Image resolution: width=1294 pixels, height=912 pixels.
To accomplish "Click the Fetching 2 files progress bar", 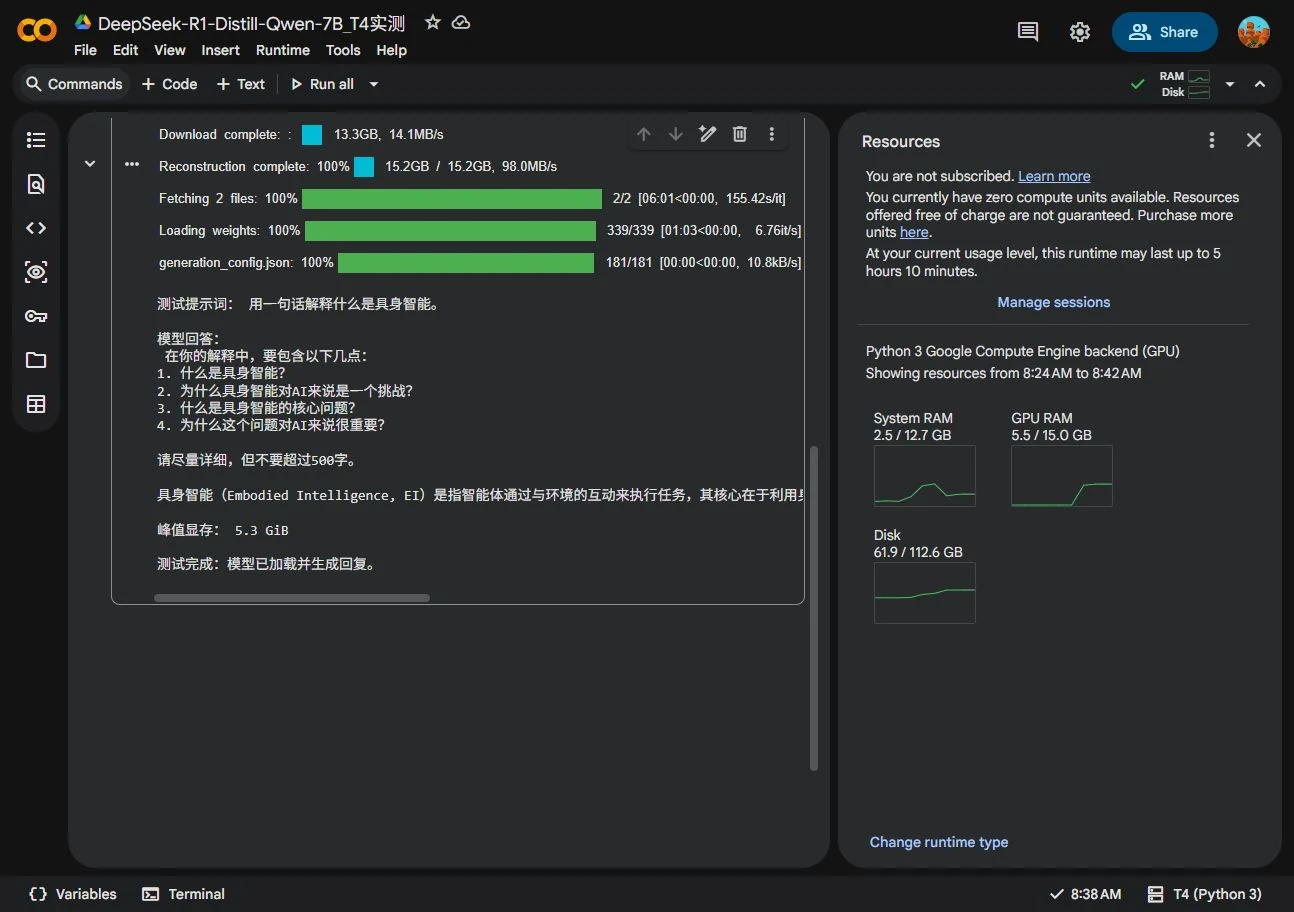I will tap(452, 199).
